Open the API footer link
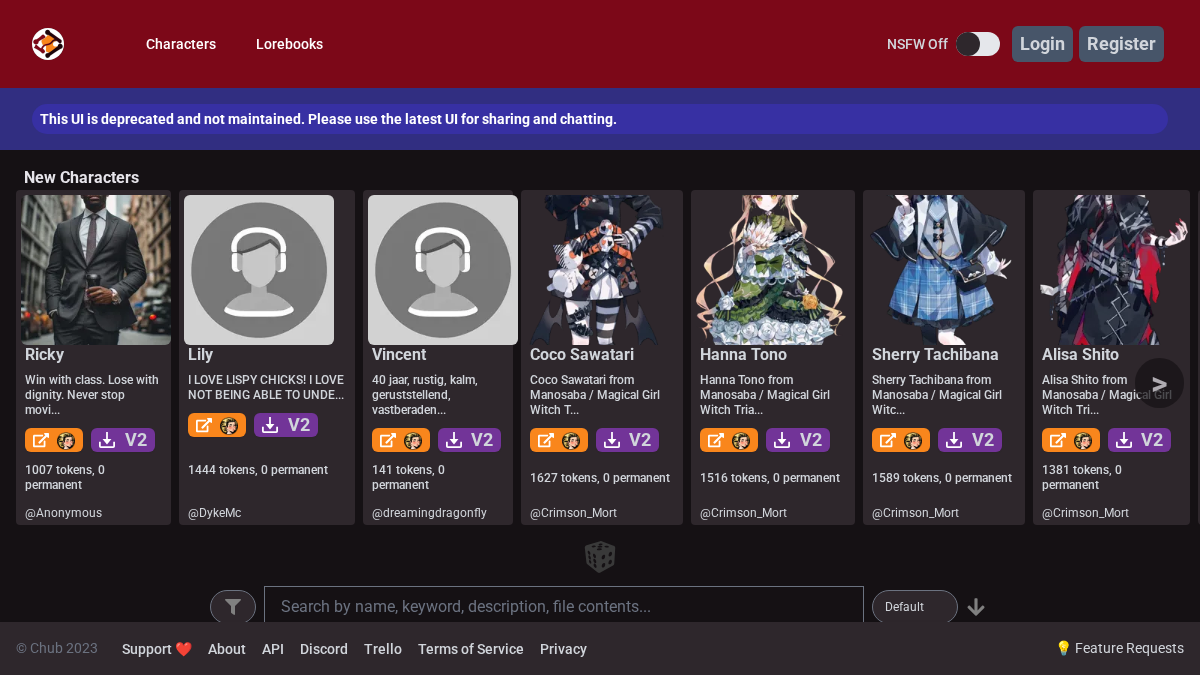The image size is (1200, 675). (x=273, y=649)
